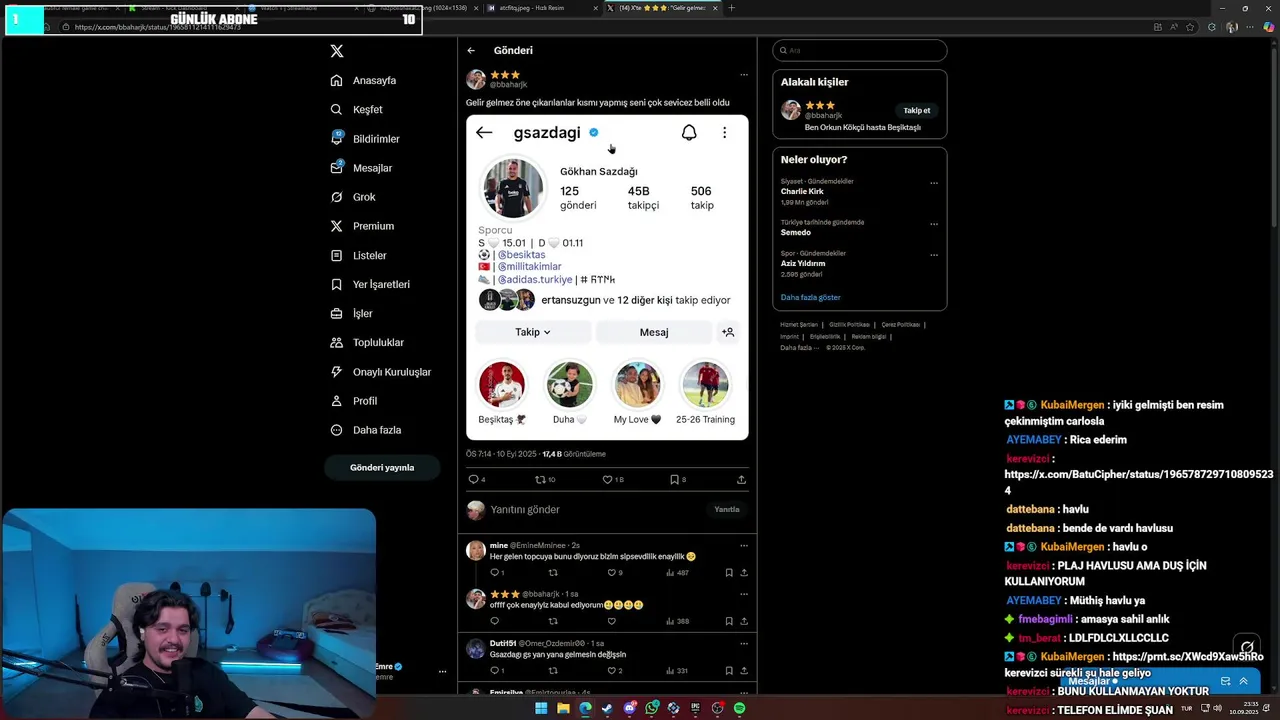Go back with the Gönderi arrow

(x=471, y=50)
